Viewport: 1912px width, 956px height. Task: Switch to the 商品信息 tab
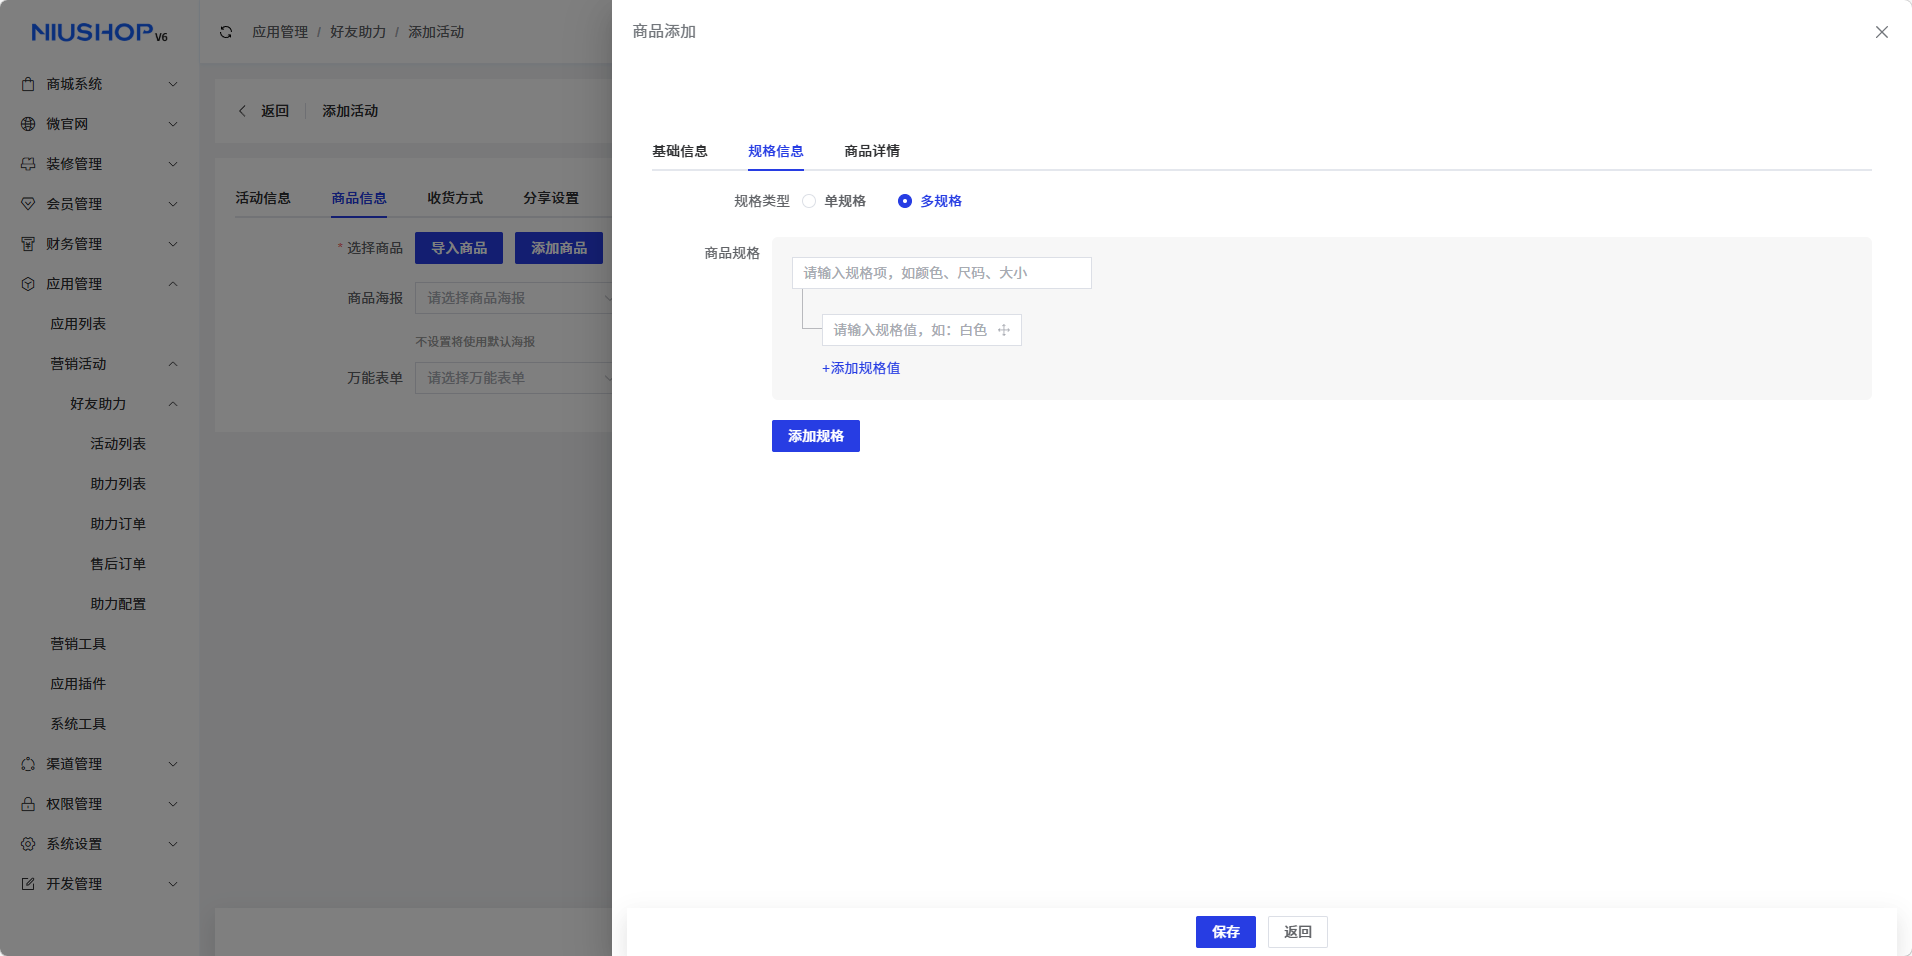tap(359, 198)
